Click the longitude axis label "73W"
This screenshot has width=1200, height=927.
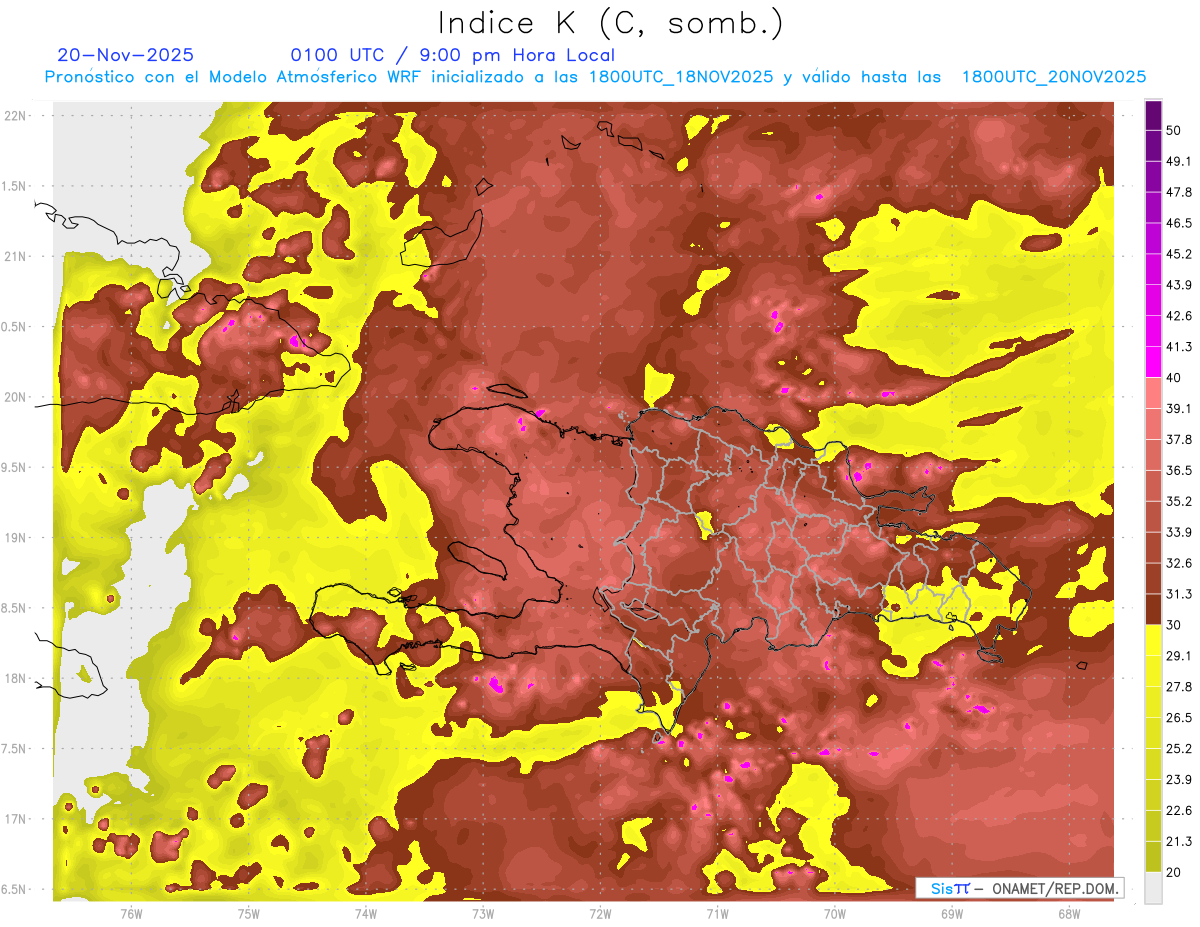[x=483, y=914]
